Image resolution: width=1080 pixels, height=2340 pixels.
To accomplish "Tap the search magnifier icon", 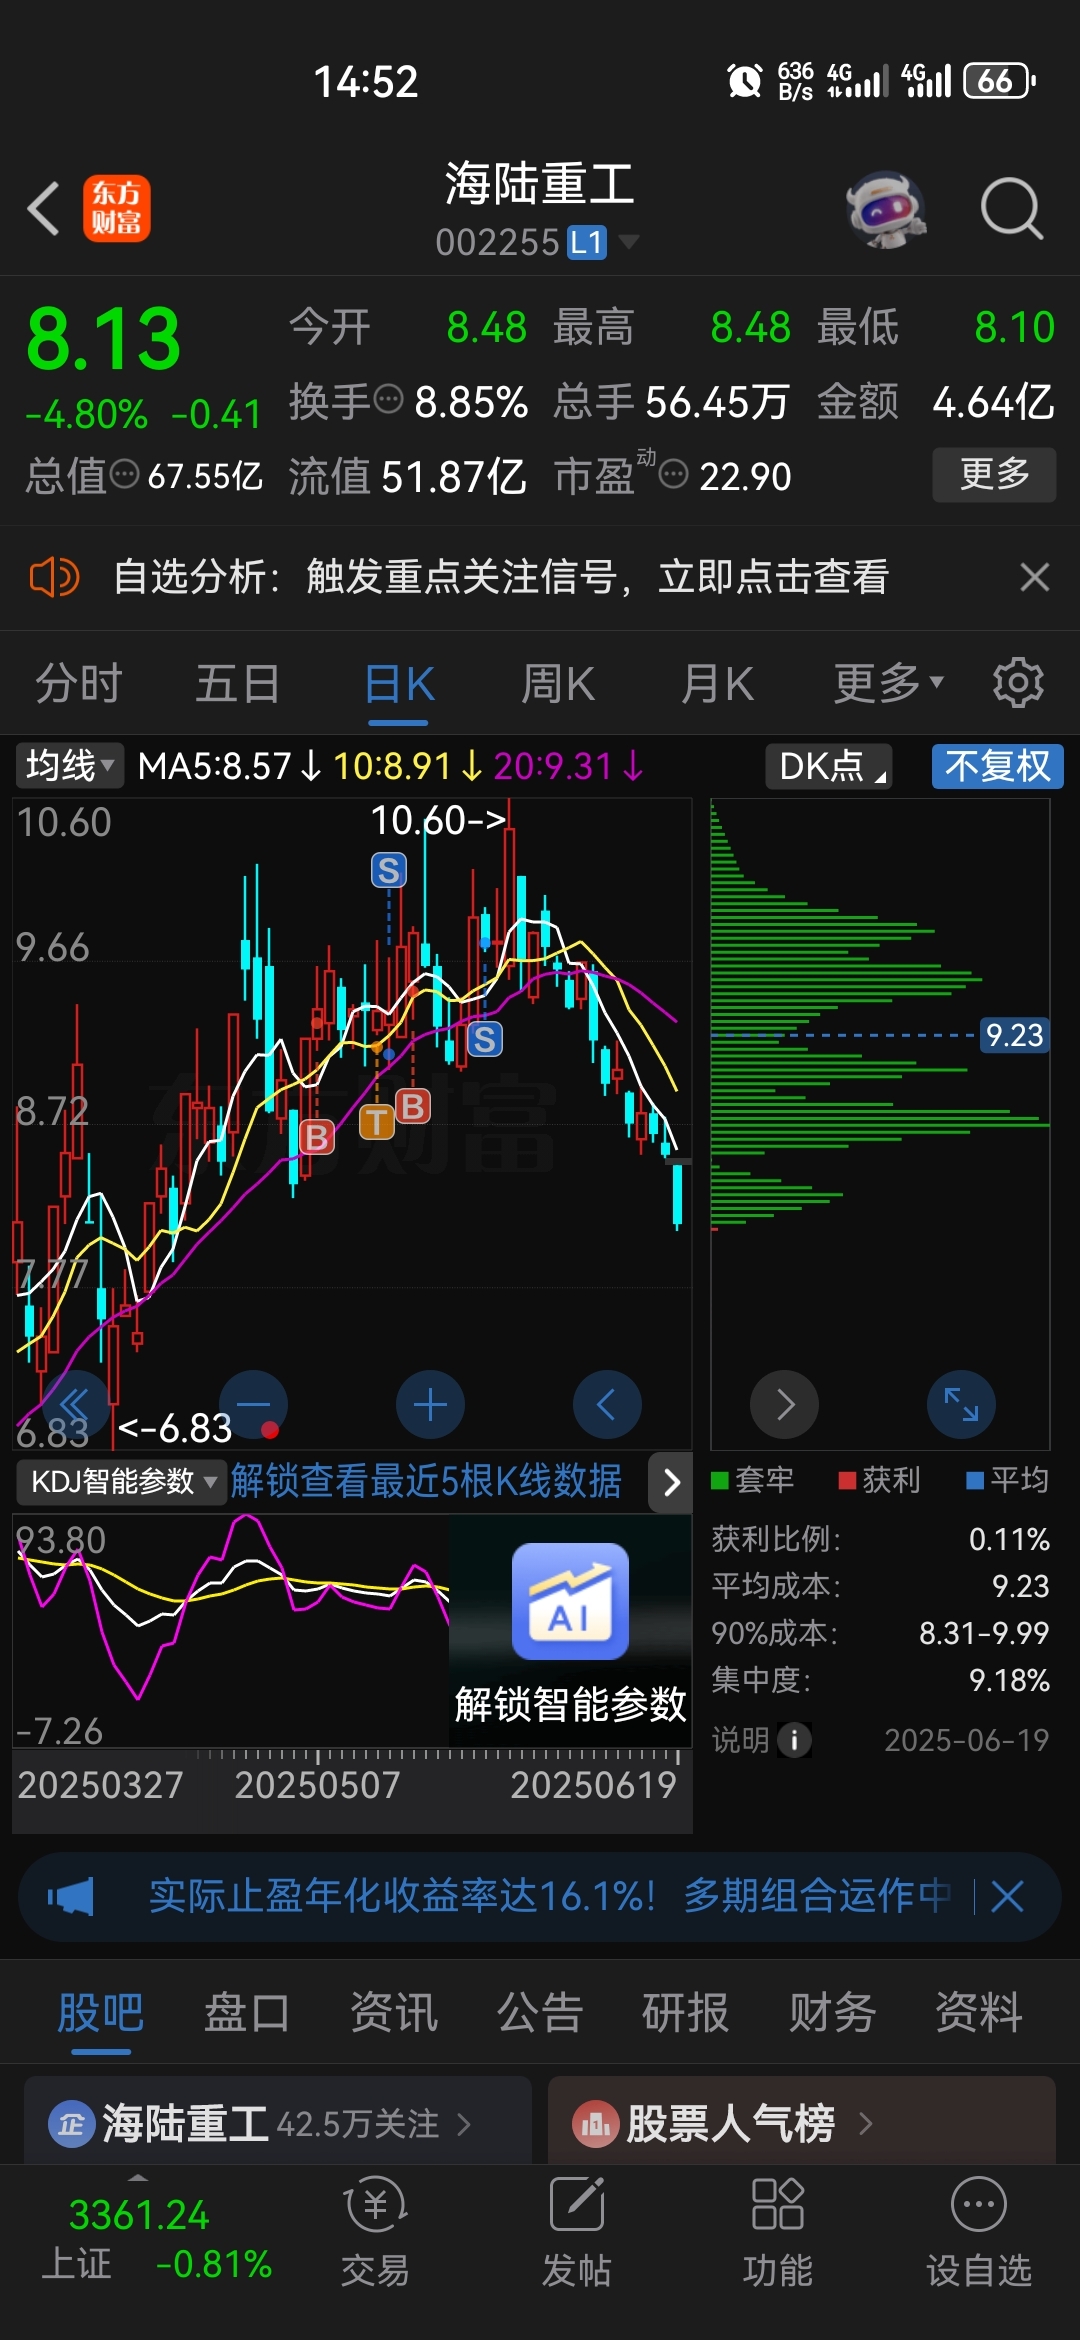I will coord(1012,209).
